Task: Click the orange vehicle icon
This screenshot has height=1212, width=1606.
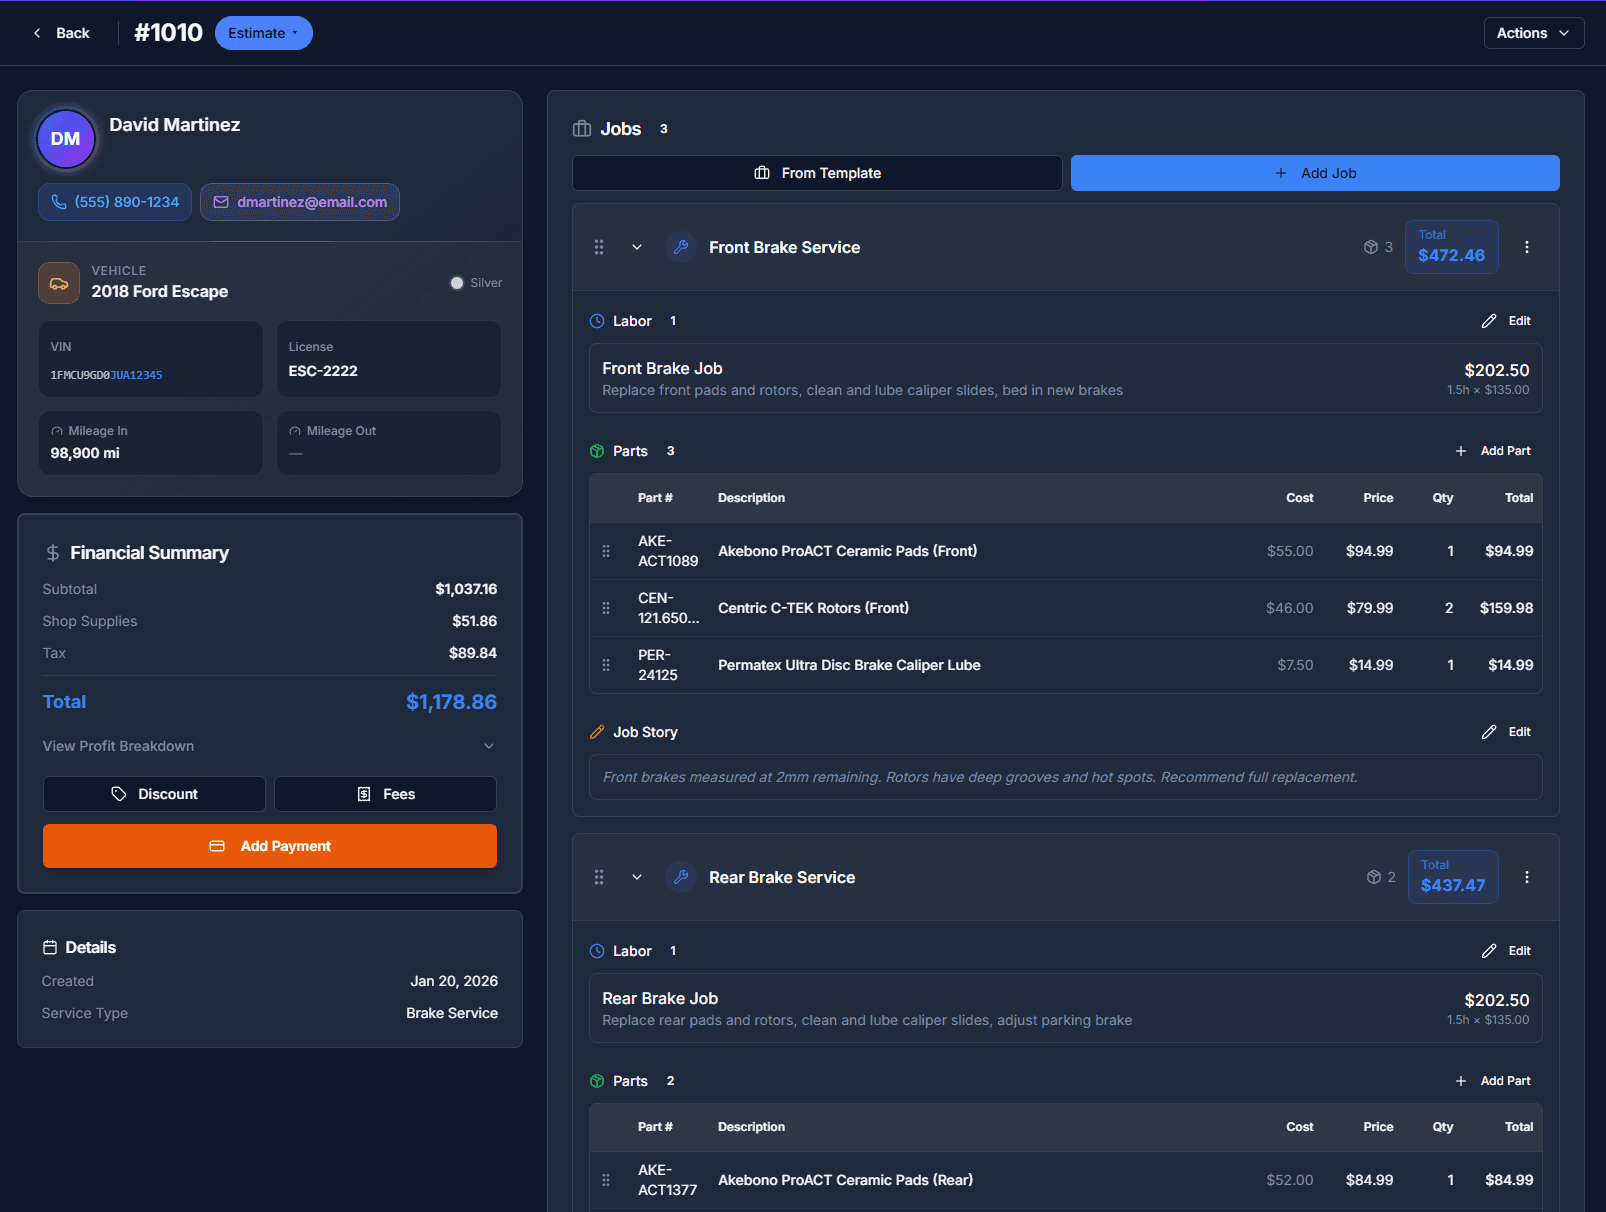Action: (x=59, y=283)
